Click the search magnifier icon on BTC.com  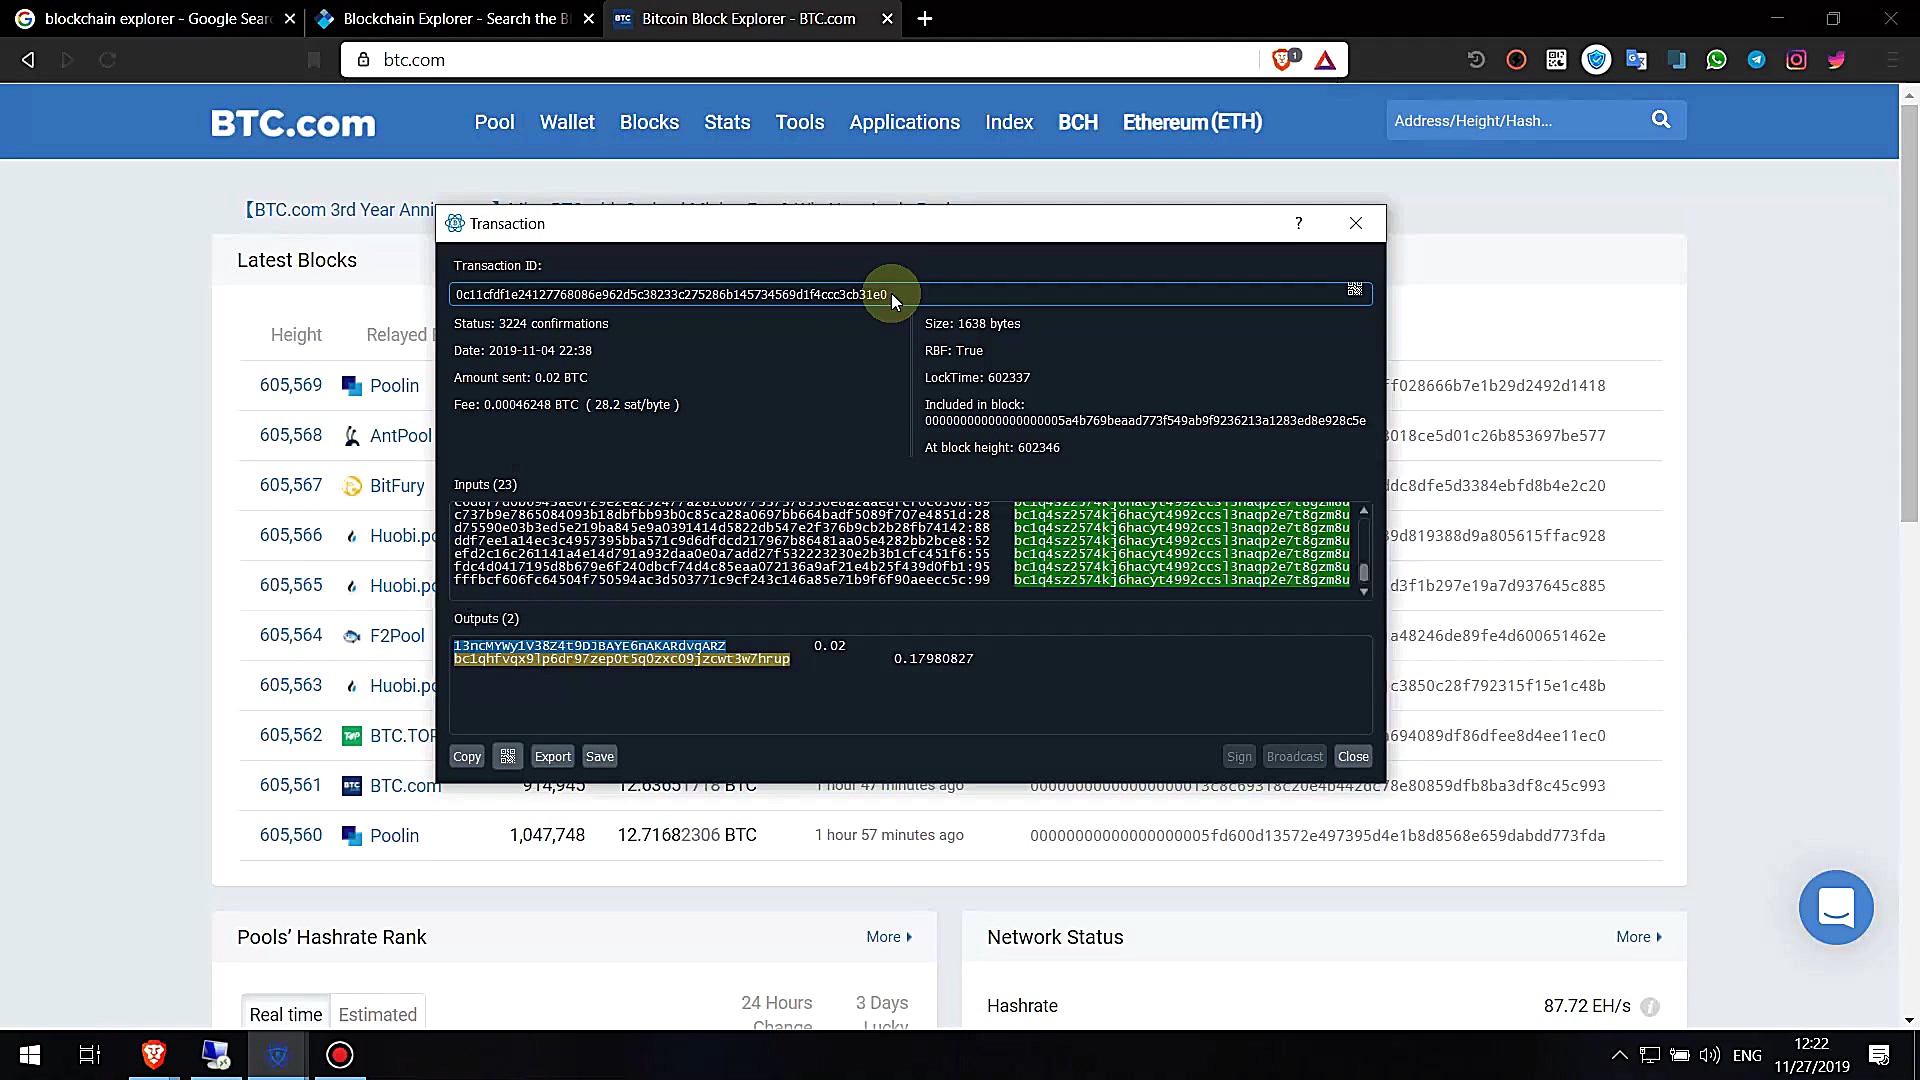pos(1661,120)
